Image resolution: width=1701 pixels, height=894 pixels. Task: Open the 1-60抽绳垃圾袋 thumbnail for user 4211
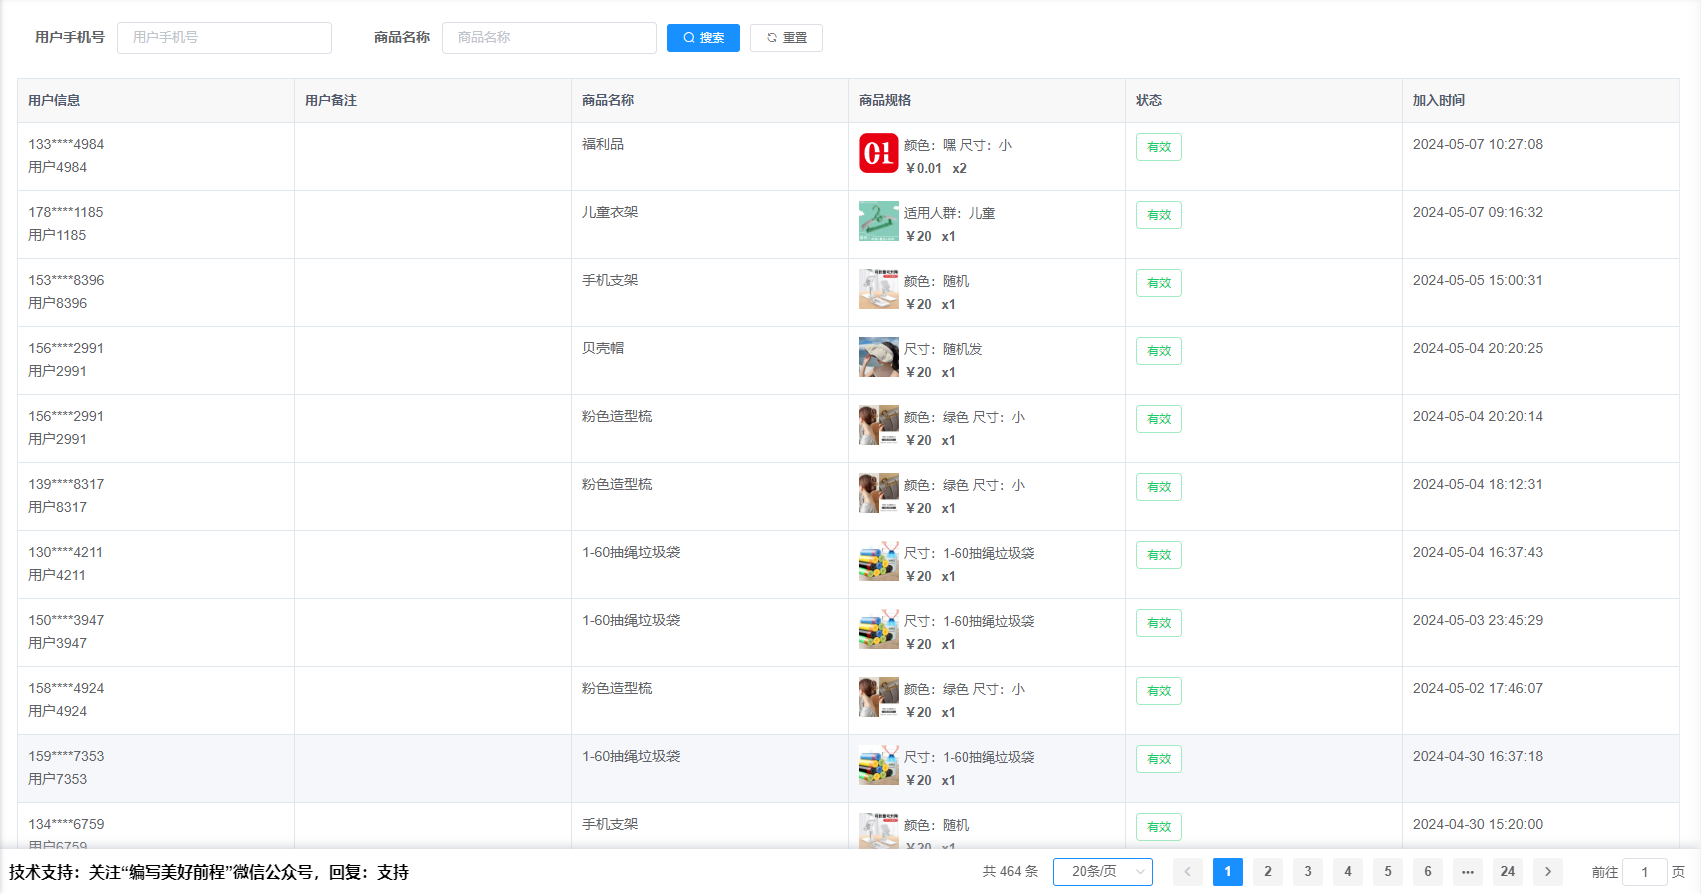tap(878, 561)
